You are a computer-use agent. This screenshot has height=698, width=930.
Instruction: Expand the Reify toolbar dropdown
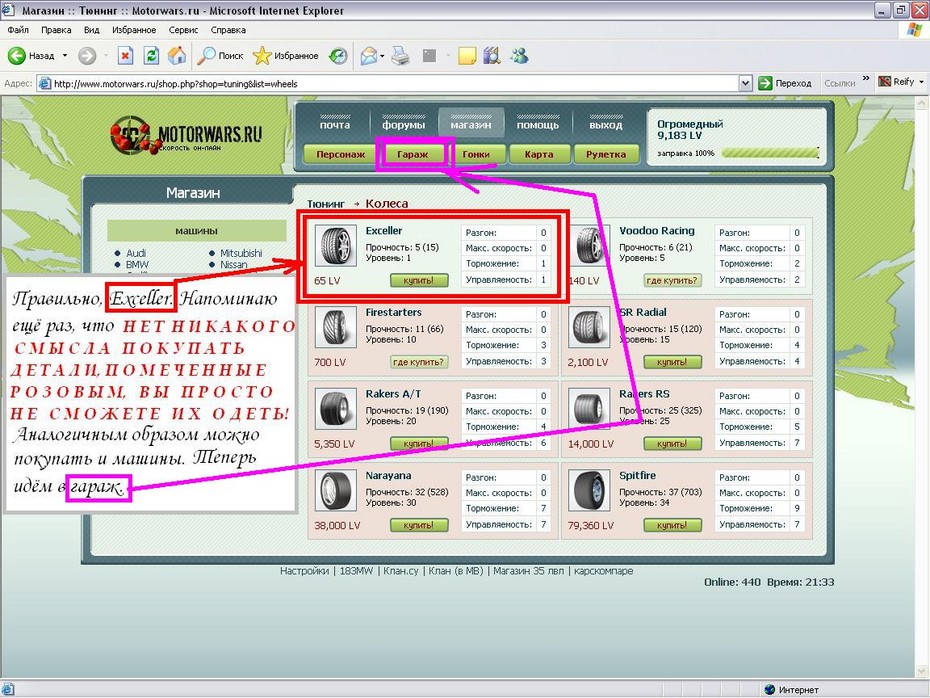pos(921,82)
